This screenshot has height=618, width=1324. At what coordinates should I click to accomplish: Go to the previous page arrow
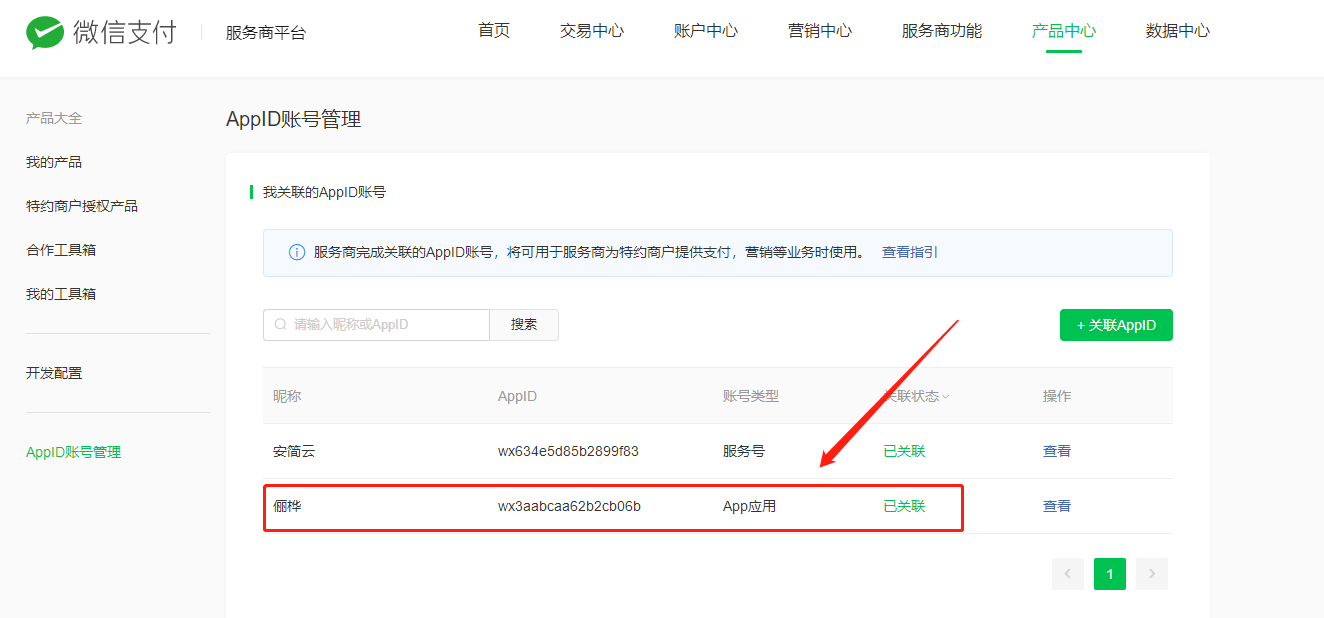pyautogui.click(x=1067, y=574)
